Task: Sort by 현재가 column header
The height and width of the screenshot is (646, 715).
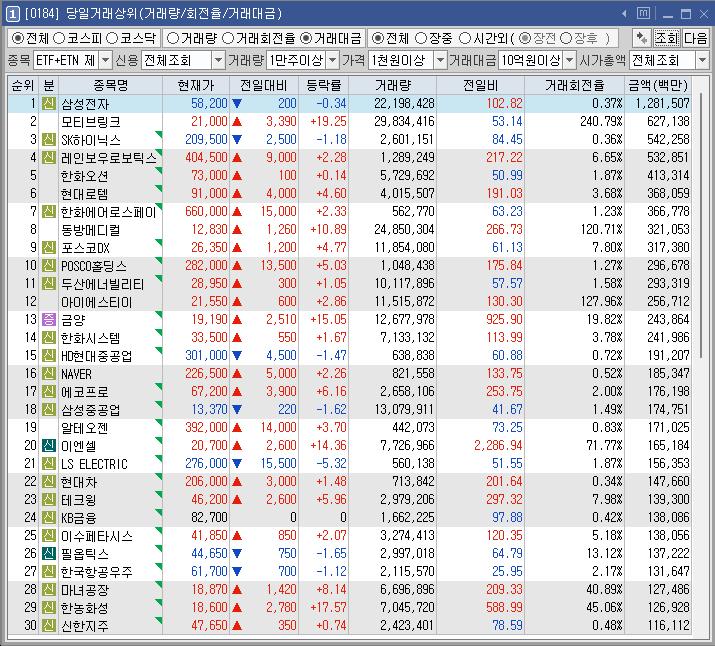Action: pyautogui.click(x=196, y=85)
